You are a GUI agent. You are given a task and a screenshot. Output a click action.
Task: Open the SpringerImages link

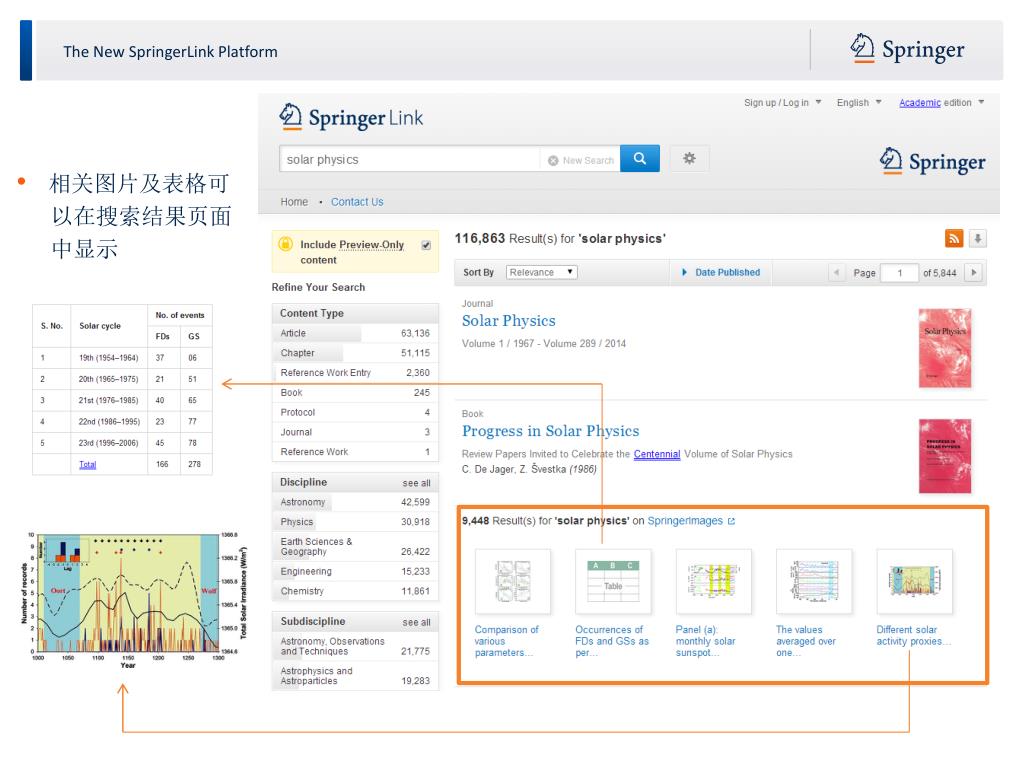[684, 521]
